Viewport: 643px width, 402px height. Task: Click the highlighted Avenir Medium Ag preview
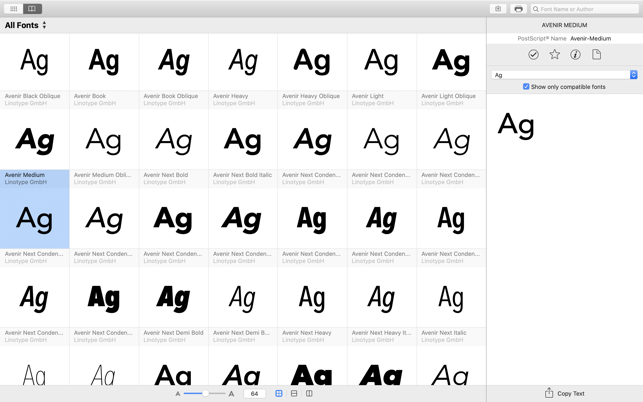click(x=34, y=219)
